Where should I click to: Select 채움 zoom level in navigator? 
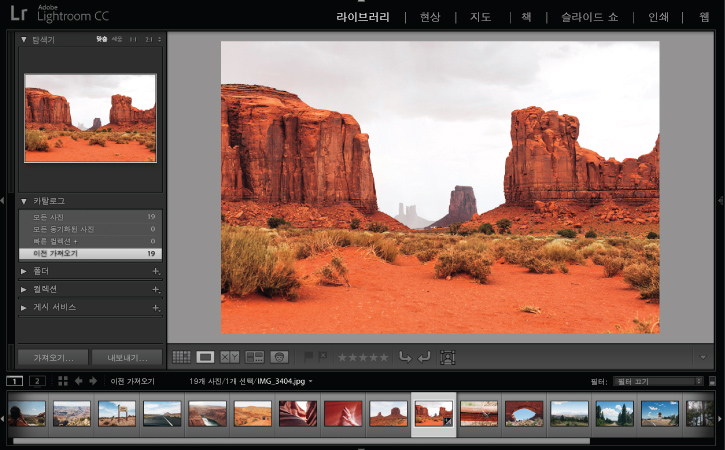pyautogui.click(x=117, y=39)
